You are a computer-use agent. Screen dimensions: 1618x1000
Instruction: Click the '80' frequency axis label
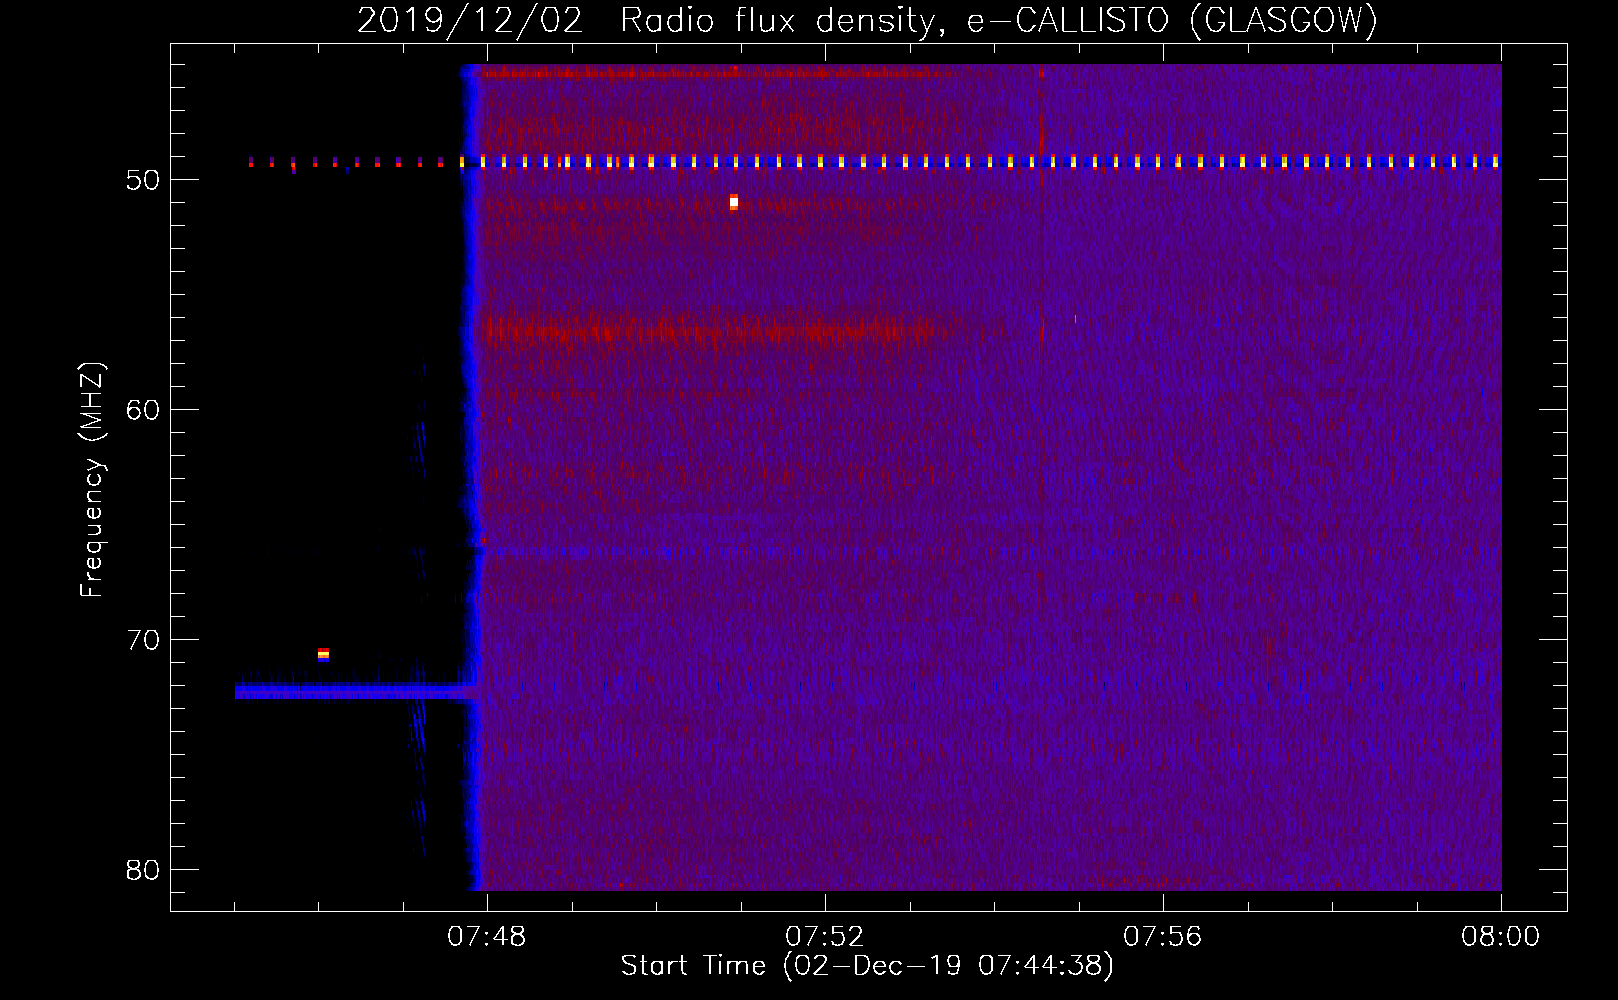[143, 870]
